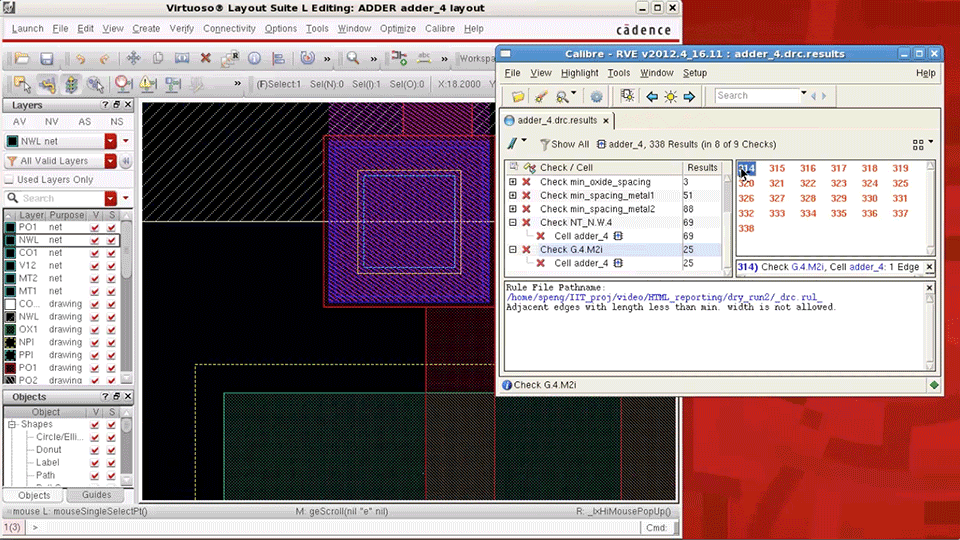This screenshot has height=540, width=960.
Task: Click the selection mode cursor icon
Action: (22, 84)
